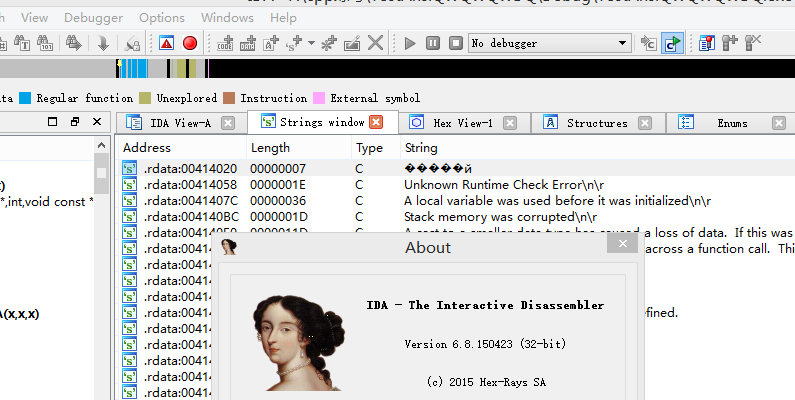Viewport: 795px width, 400px height.
Task: Click the run to cursor C icon
Action: click(648, 43)
